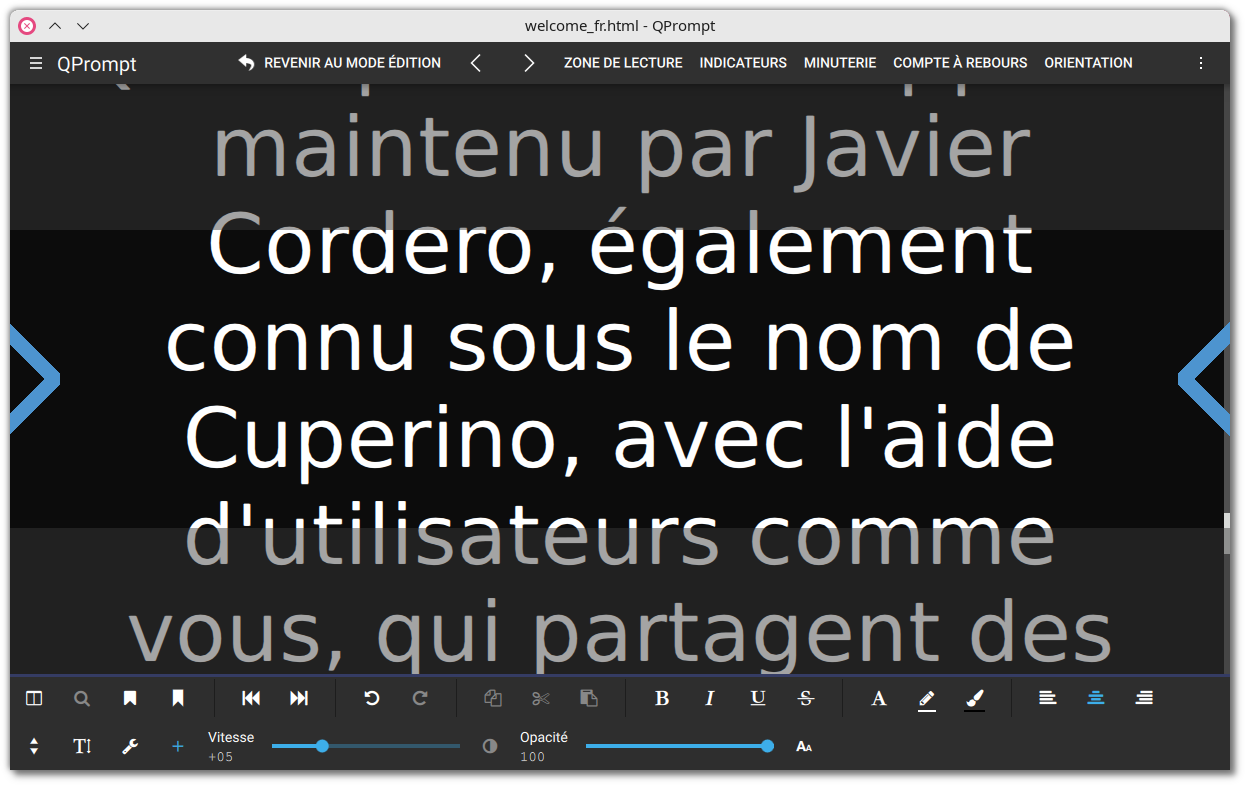Skip to previous marker

click(x=251, y=698)
